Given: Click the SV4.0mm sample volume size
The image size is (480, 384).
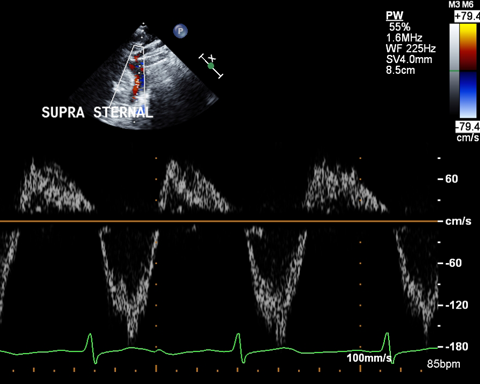Looking at the screenshot, I should coord(409,60).
